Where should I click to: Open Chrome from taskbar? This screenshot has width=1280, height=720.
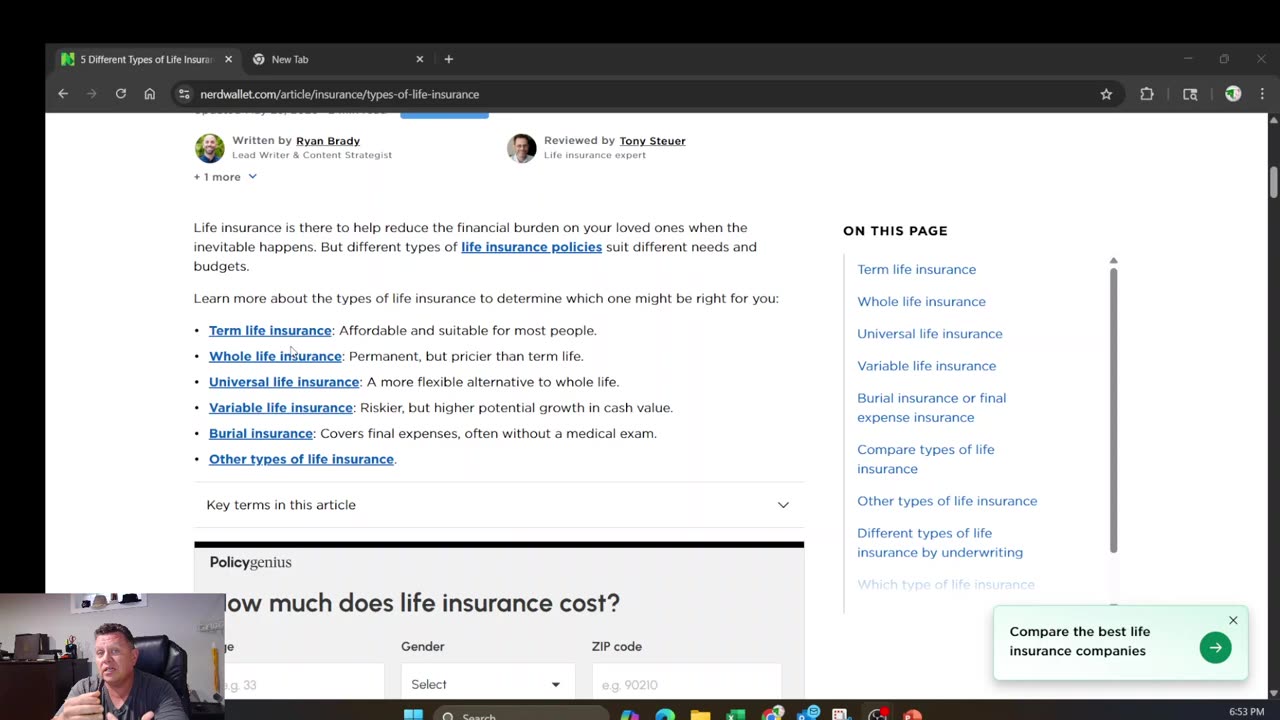[772, 714]
